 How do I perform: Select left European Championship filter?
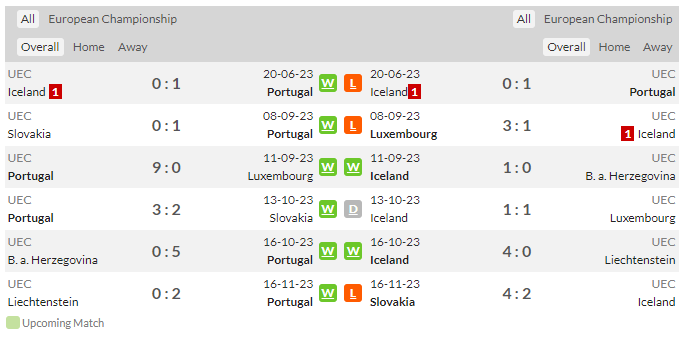click(112, 19)
